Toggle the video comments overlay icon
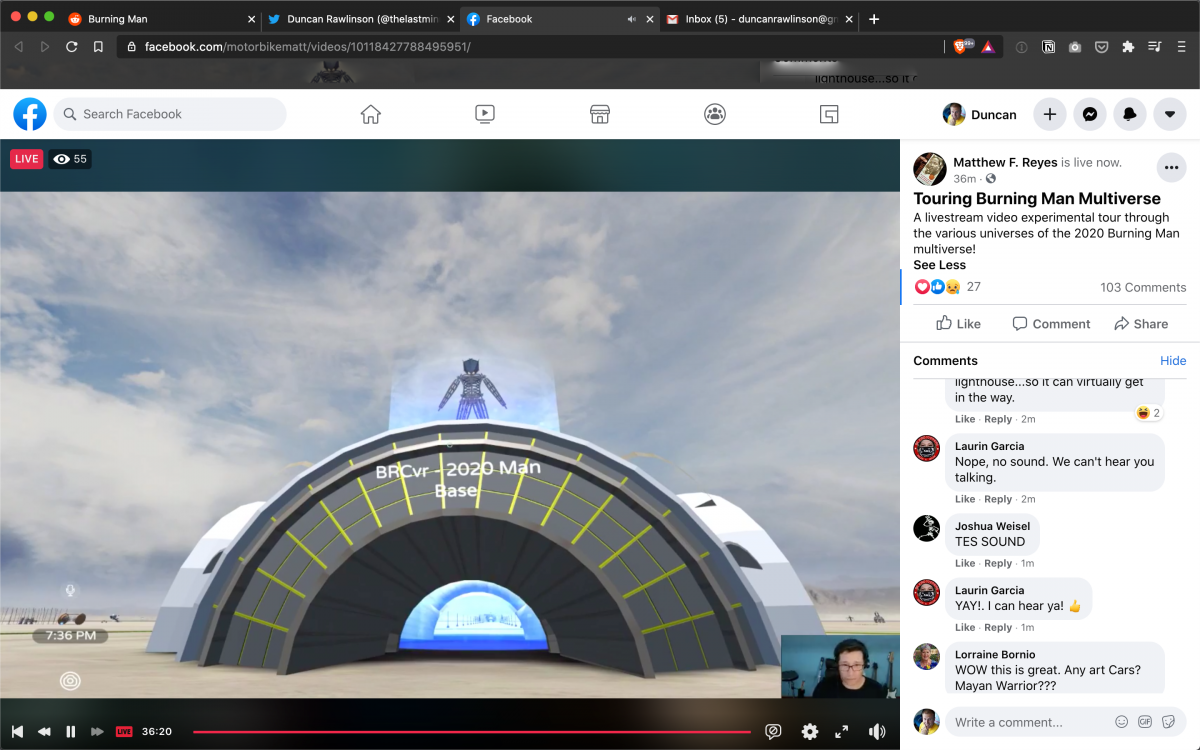 pyautogui.click(x=773, y=731)
